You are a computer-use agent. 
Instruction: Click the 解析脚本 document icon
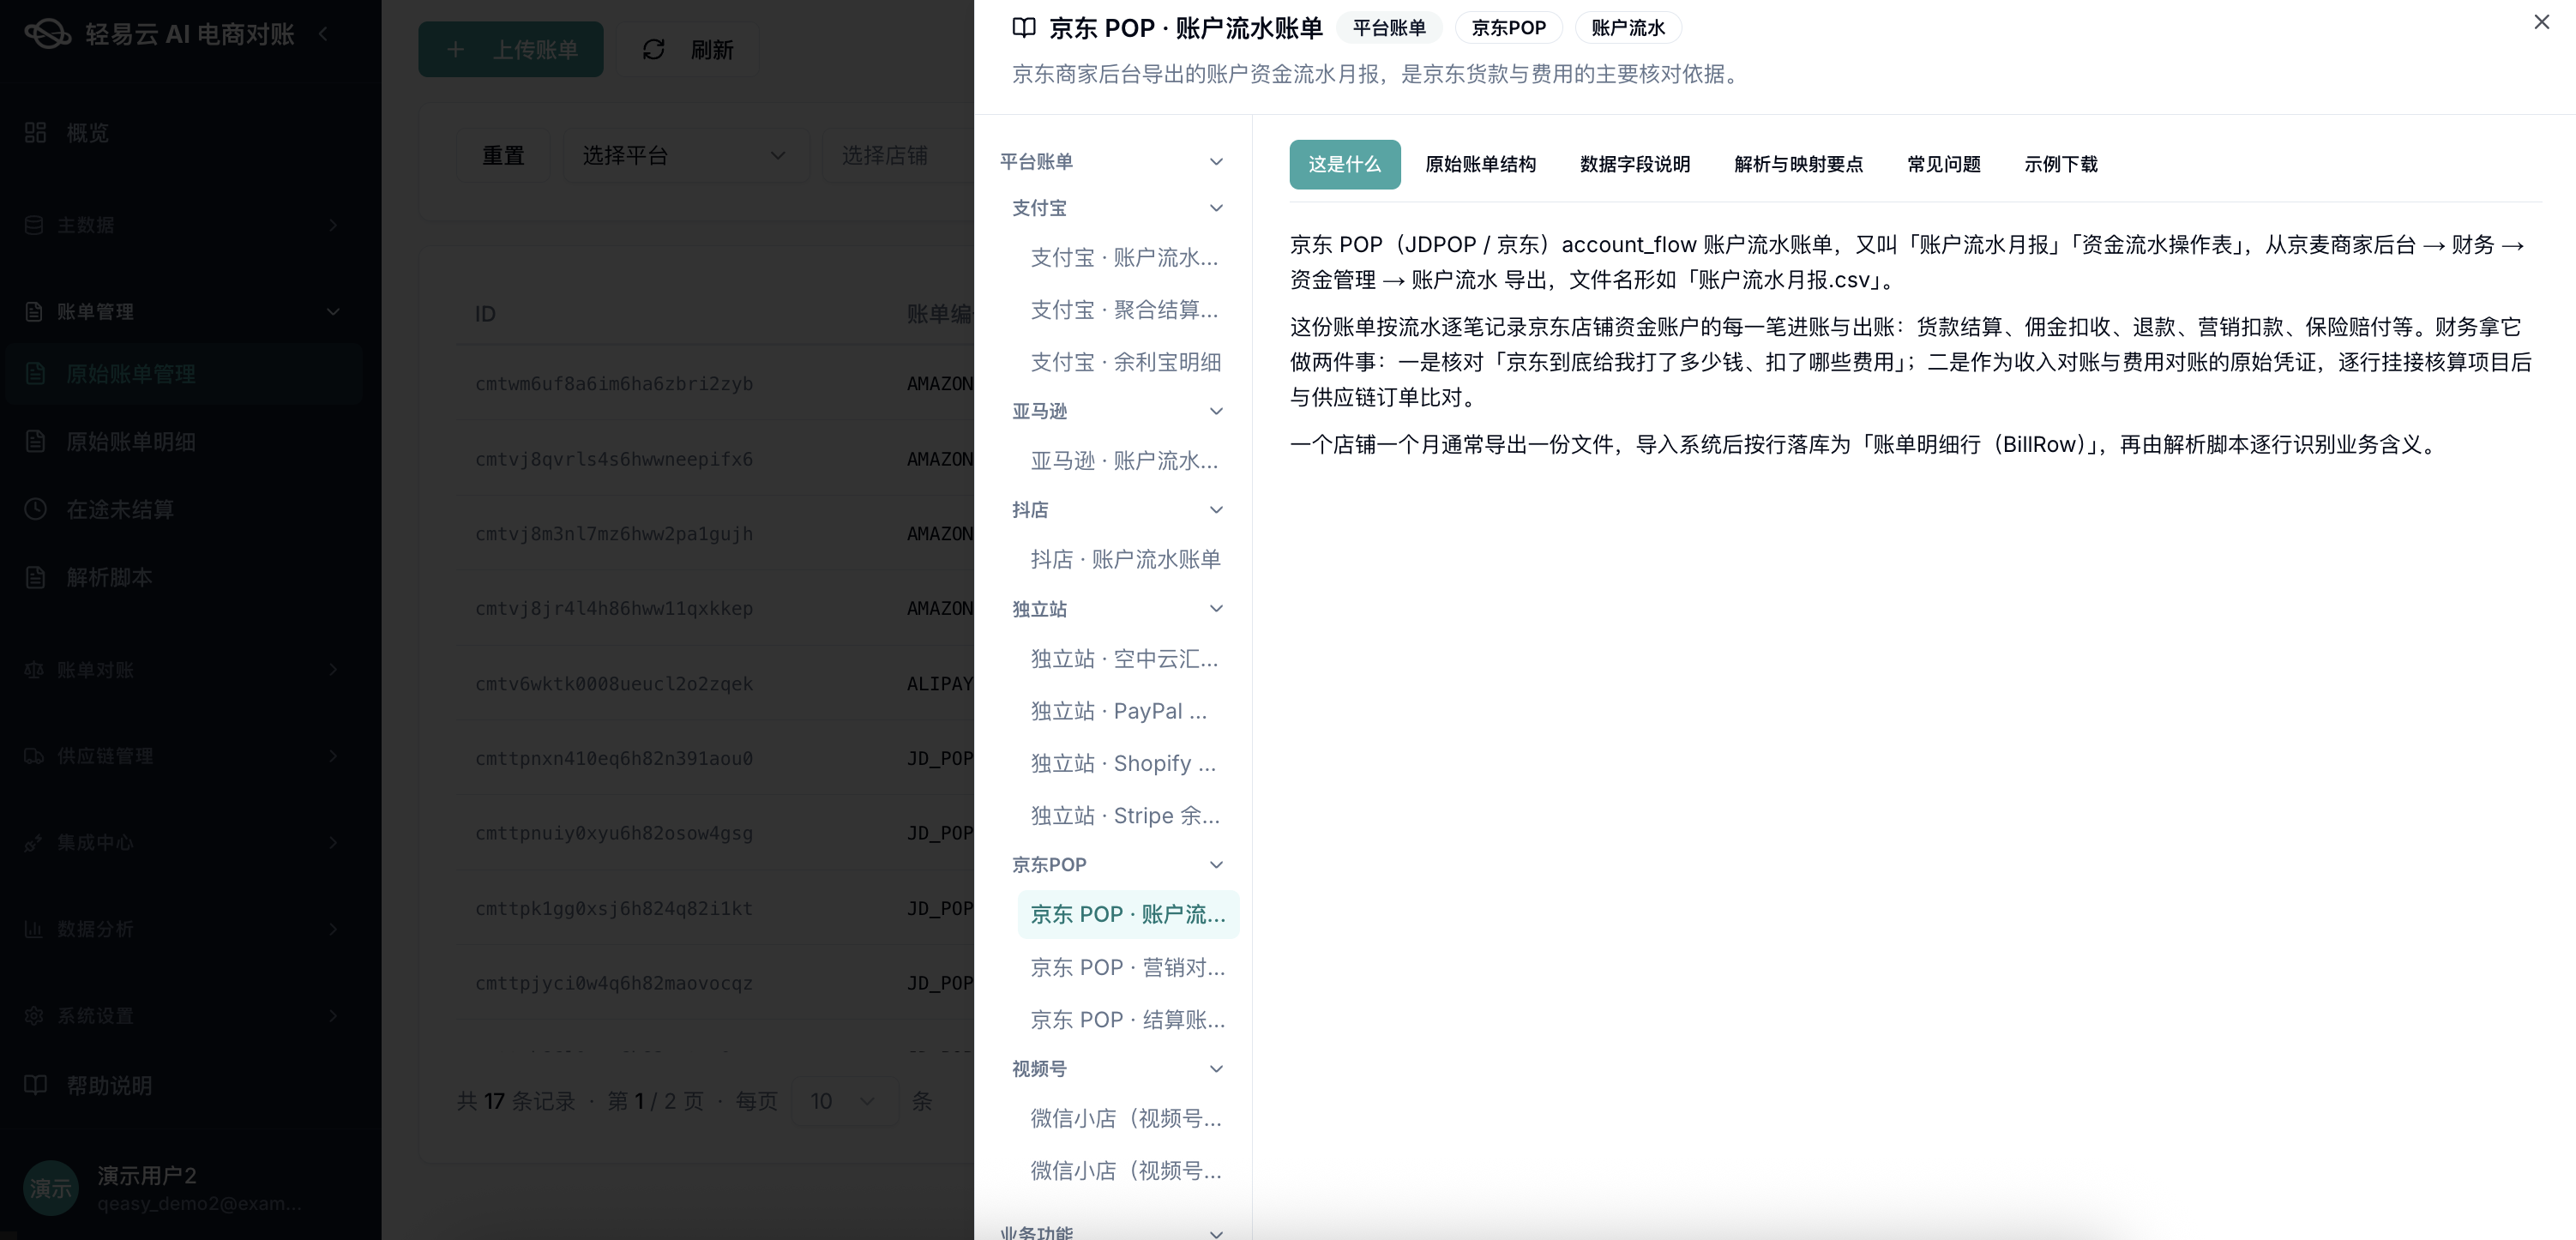pos(36,577)
